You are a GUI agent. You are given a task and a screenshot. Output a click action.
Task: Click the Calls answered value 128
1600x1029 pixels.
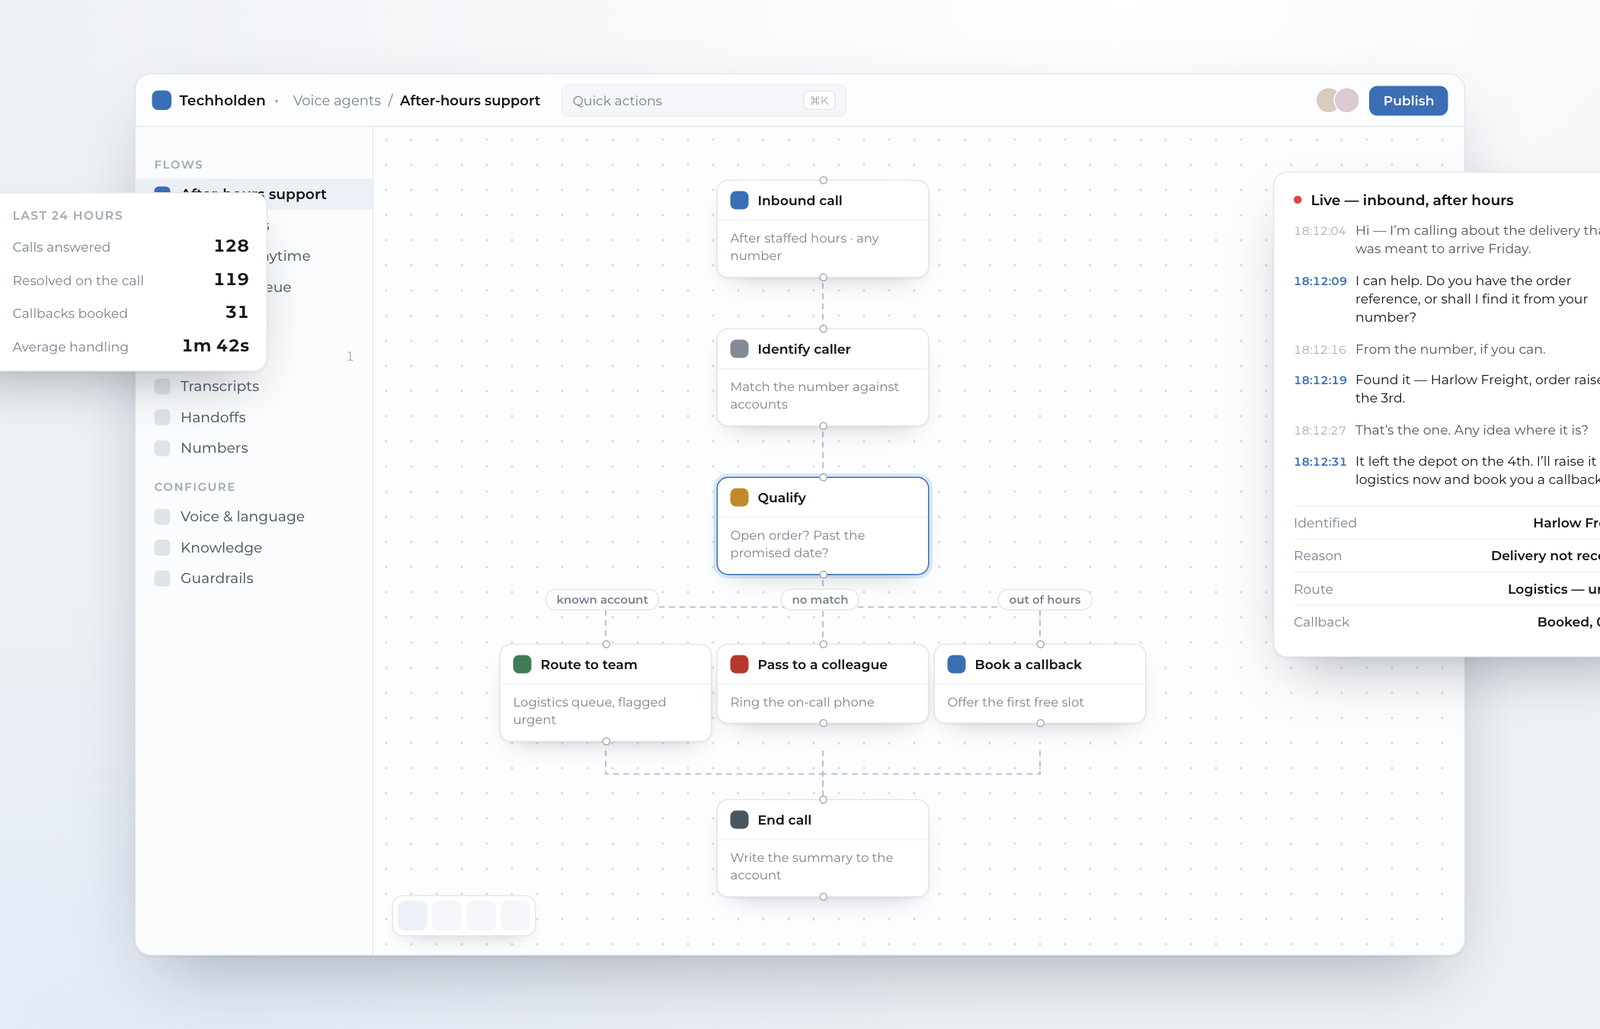coord(231,246)
